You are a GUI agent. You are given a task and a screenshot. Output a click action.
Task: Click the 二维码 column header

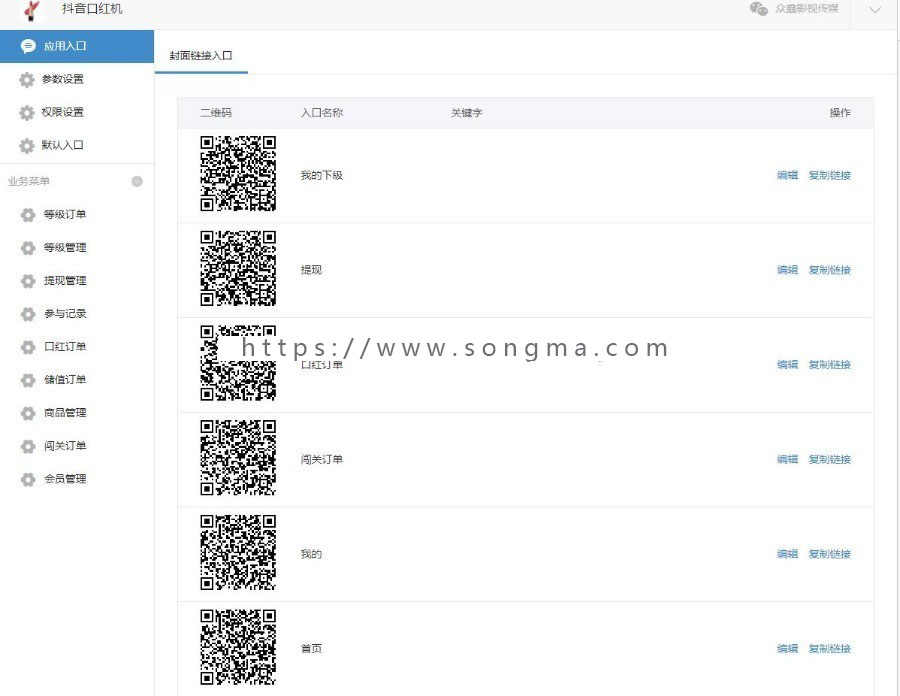pyautogui.click(x=216, y=112)
